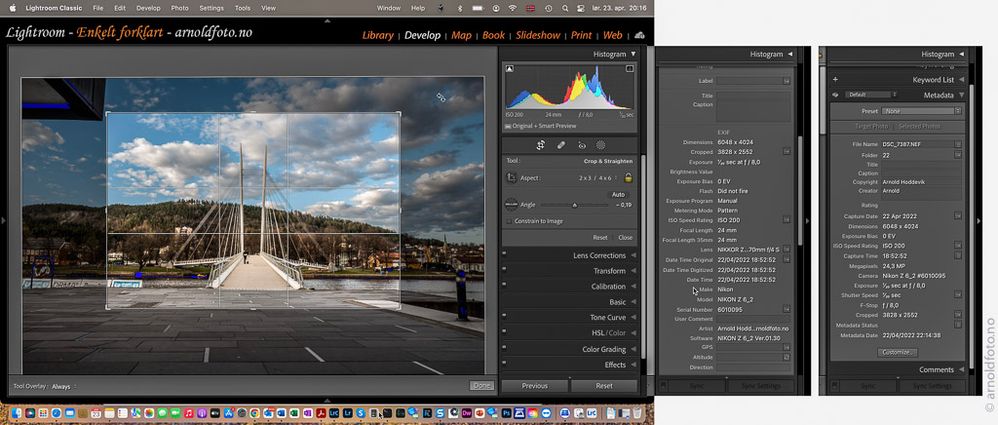
Task: Click Reset in Crop & Straighten panel
Action: point(600,237)
